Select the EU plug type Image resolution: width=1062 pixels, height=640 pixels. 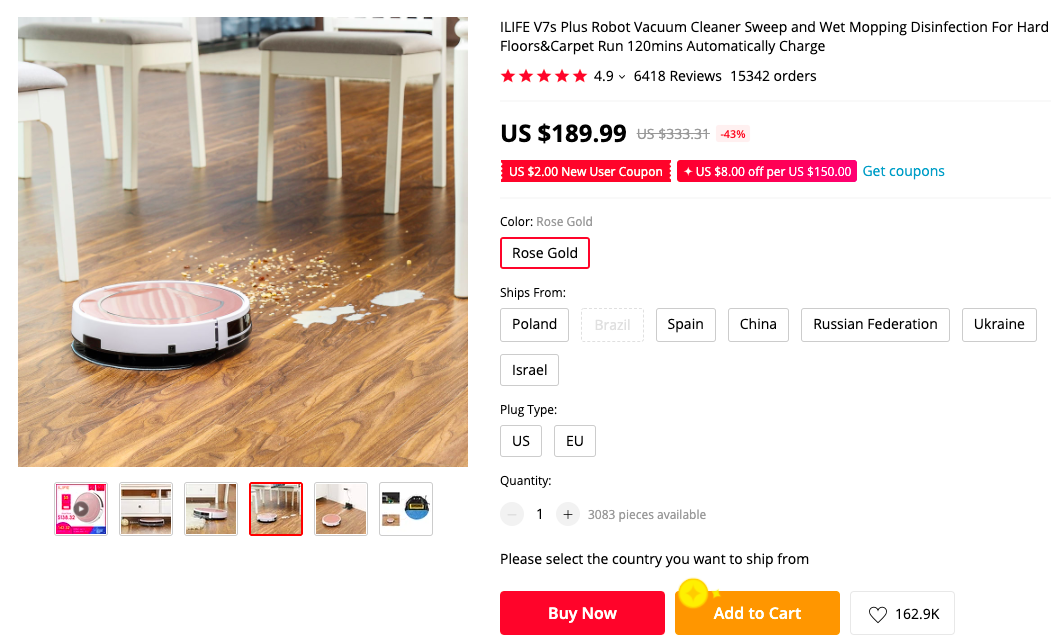click(x=574, y=441)
